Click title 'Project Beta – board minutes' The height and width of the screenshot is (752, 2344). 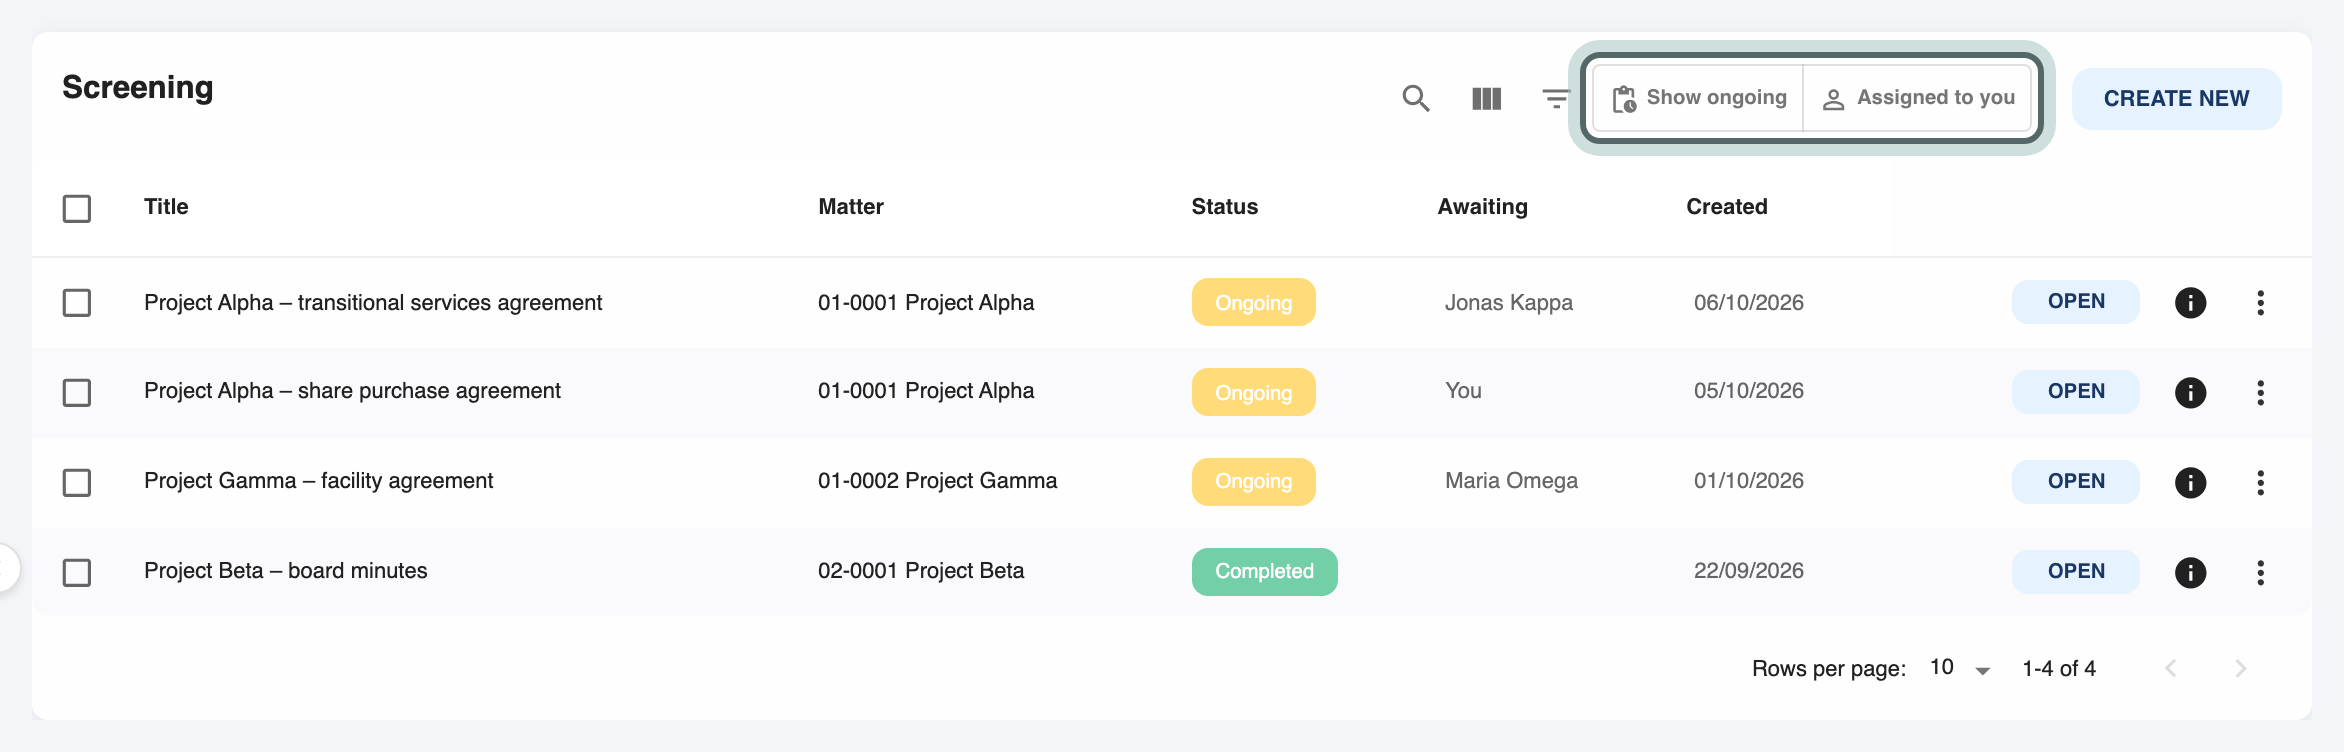[286, 571]
